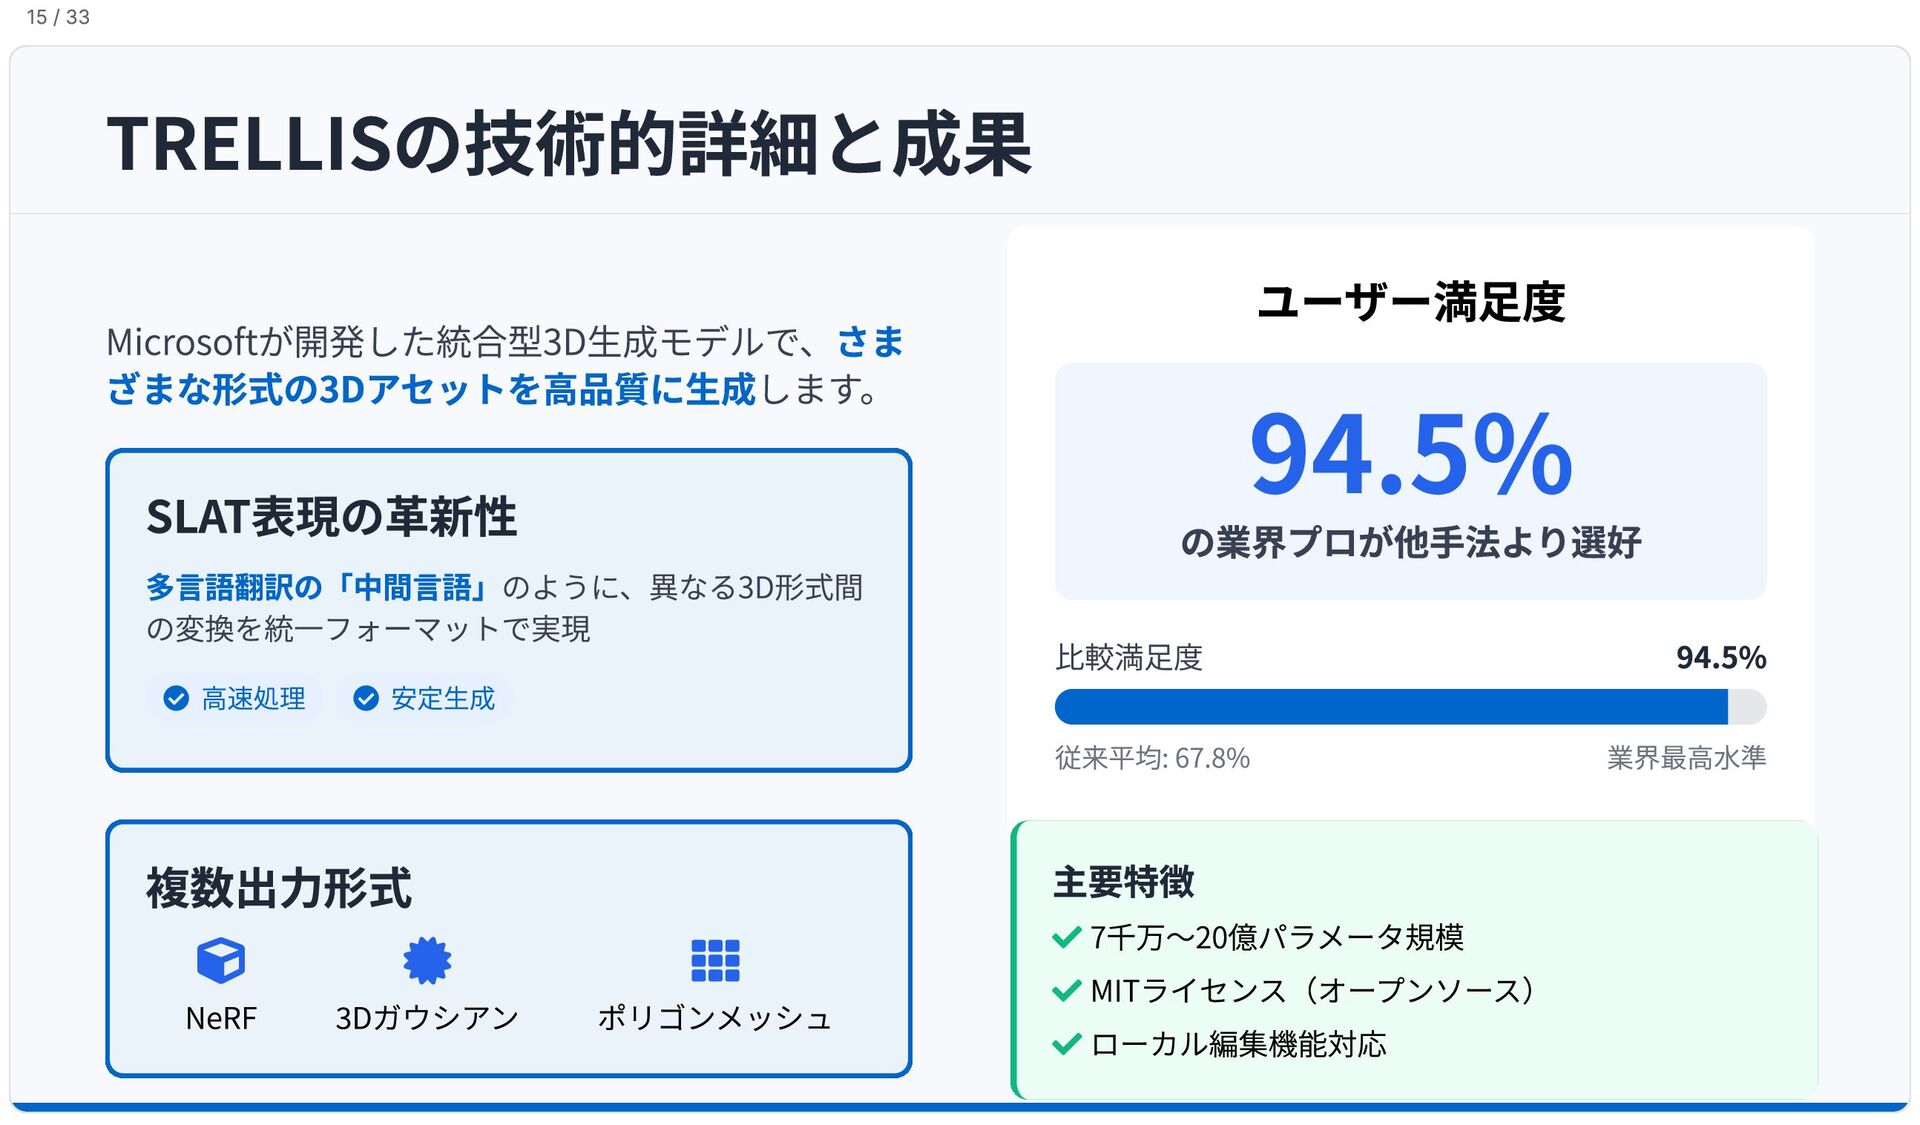This screenshot has height=1125, width=1920.
Task: Click the SLAT表現の革新性 heading
Action: tap(331, 517)
